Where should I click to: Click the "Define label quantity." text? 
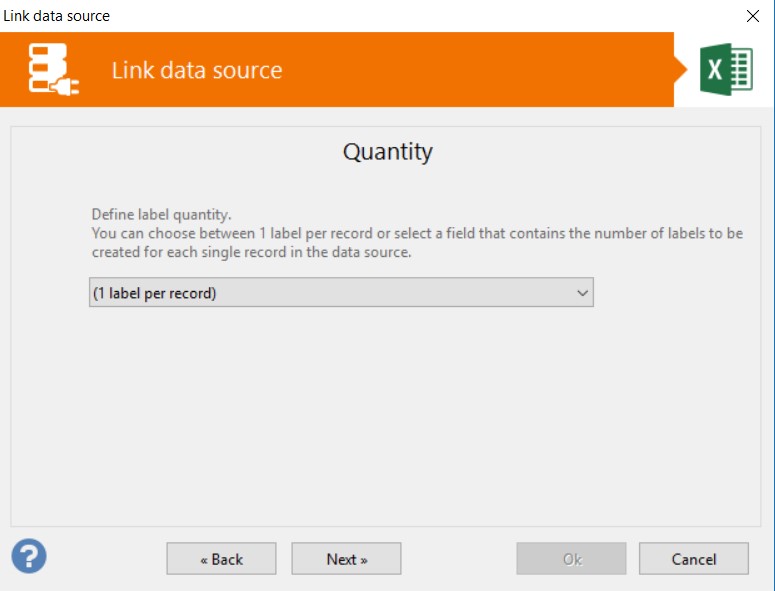(x=161, y=214)
